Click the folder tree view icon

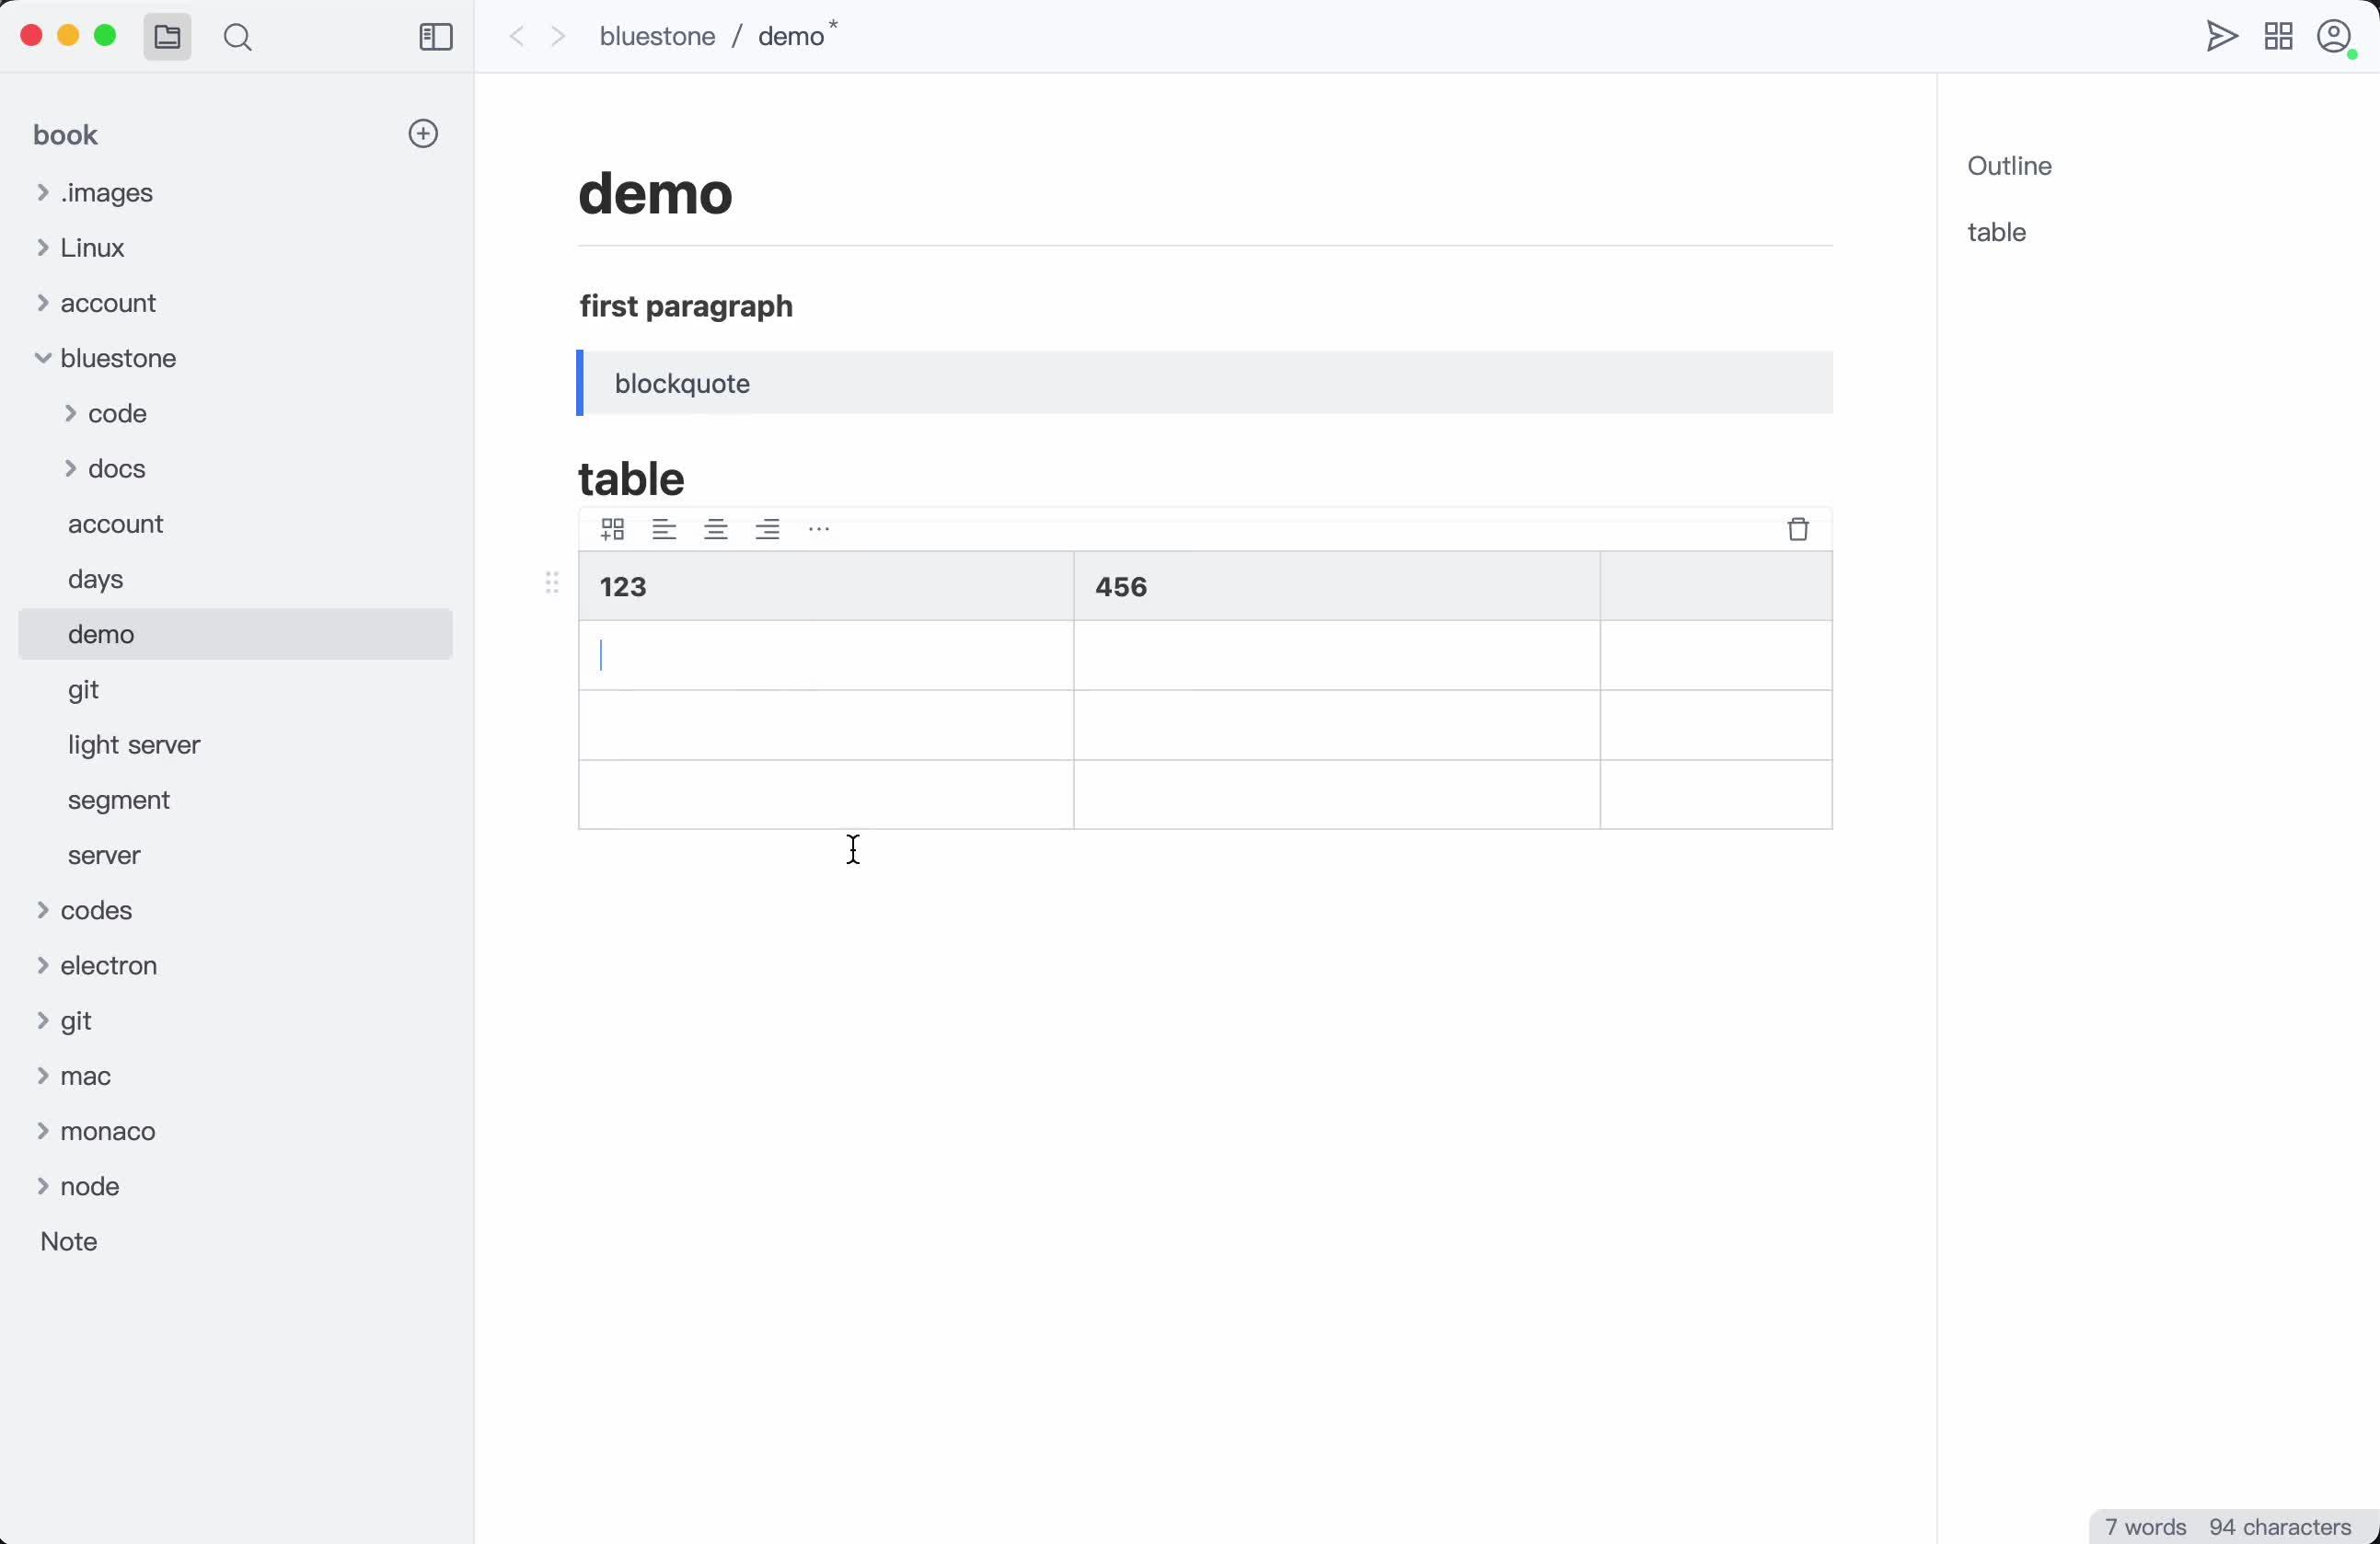click(x=167, y=37)
